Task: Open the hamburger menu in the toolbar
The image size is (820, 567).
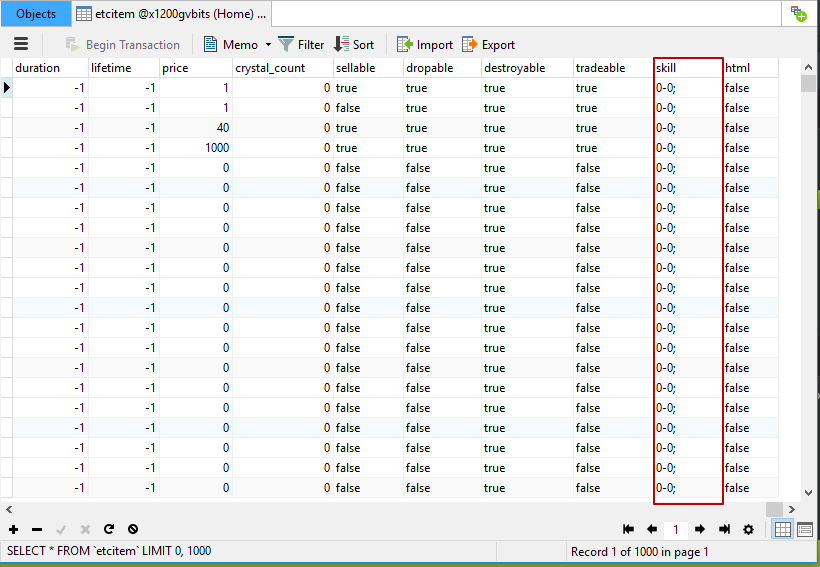Action: click(x=21, y=44)
